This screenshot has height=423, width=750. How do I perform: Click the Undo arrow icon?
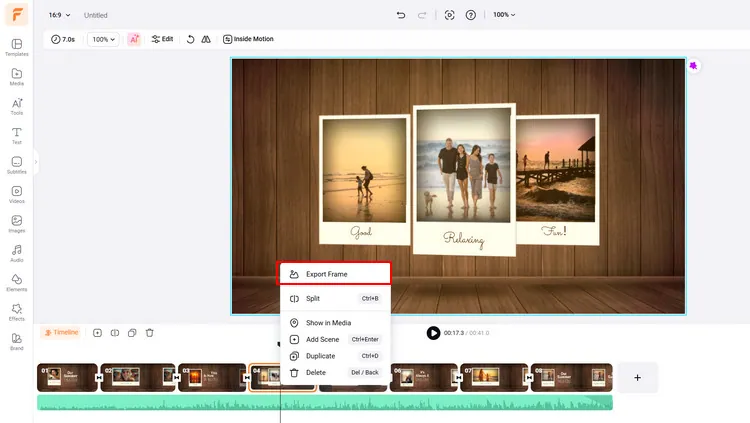401,15
